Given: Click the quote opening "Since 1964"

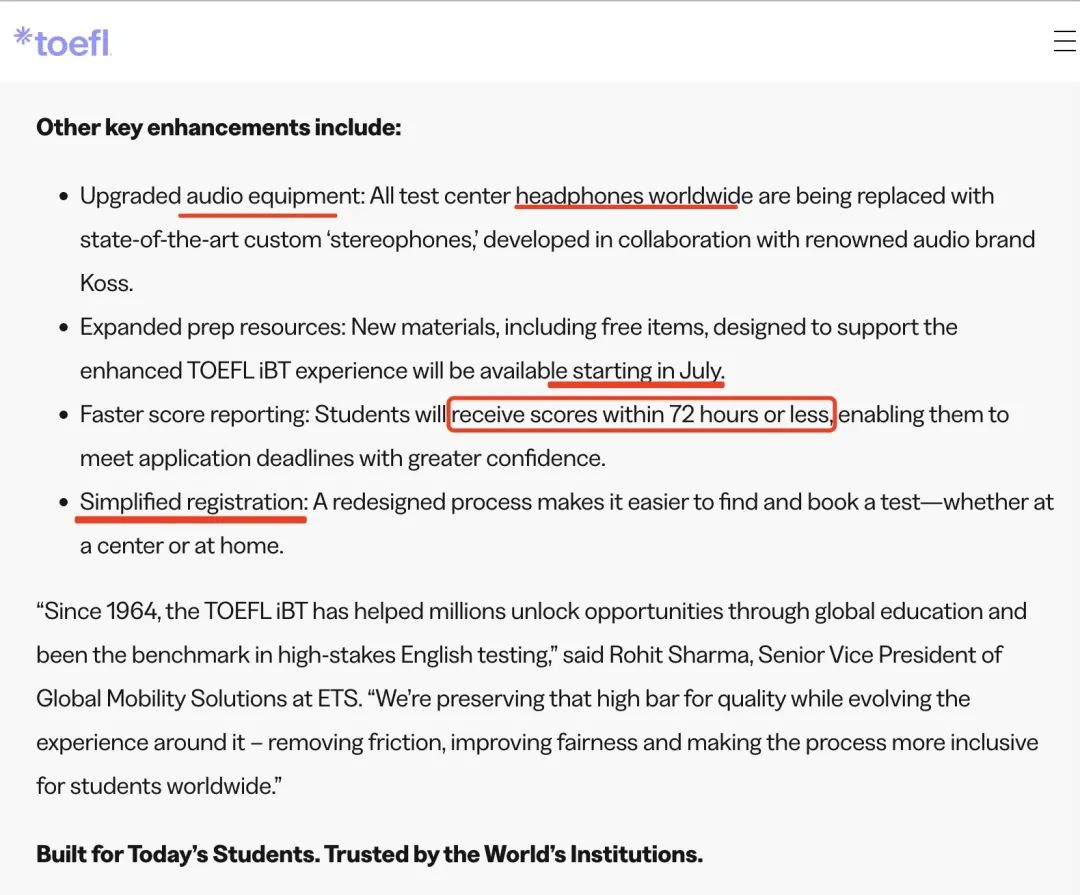Looking at the screenshot, I should 97,611.
